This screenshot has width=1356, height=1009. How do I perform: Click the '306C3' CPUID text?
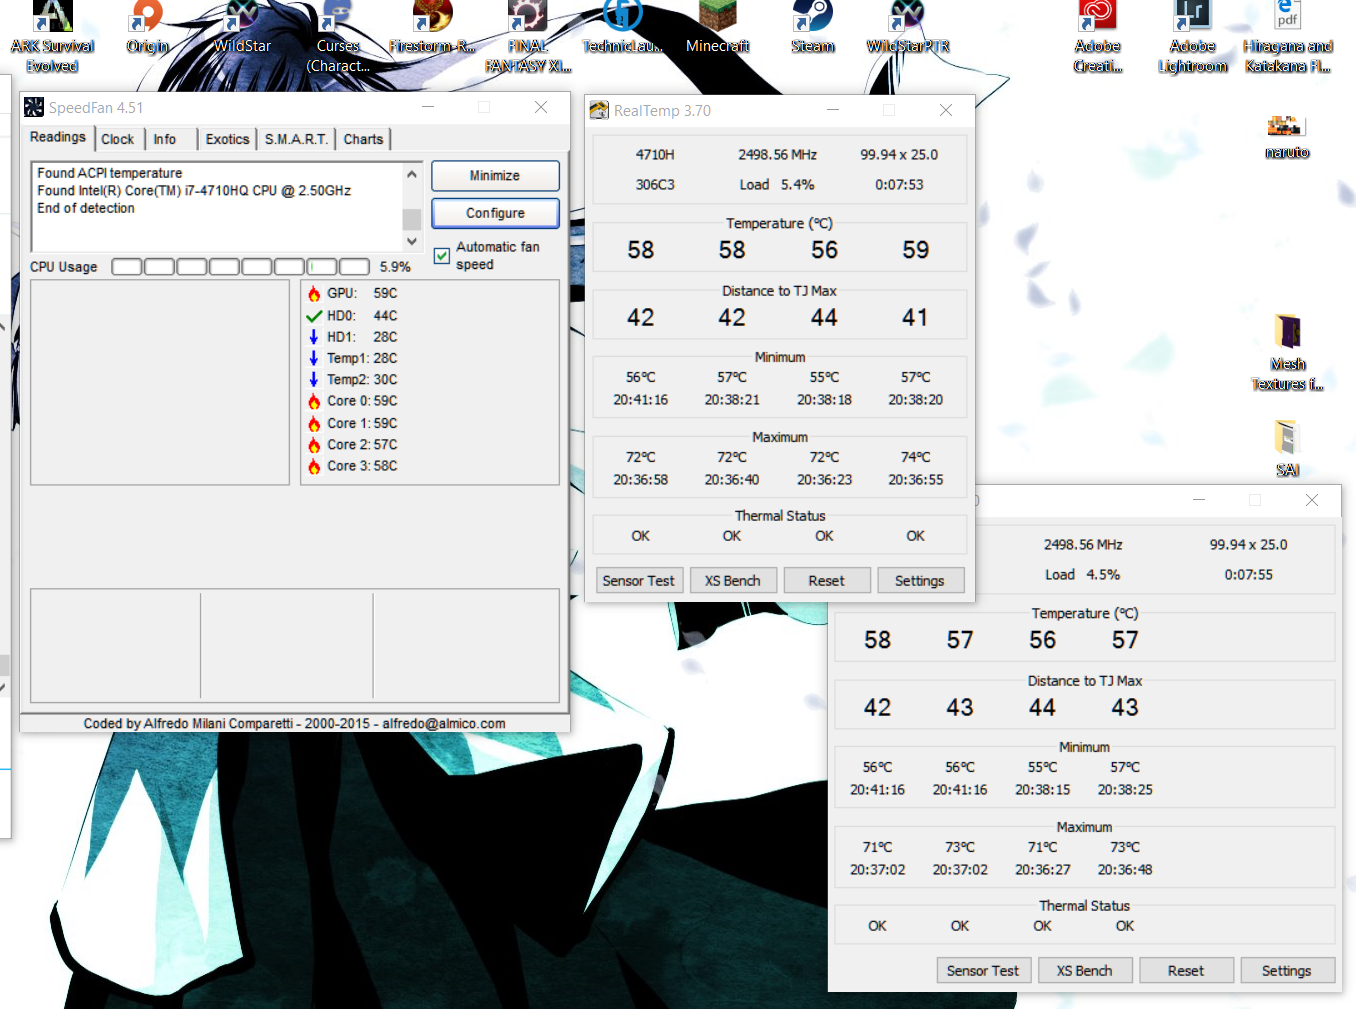[x=655, y=185]
